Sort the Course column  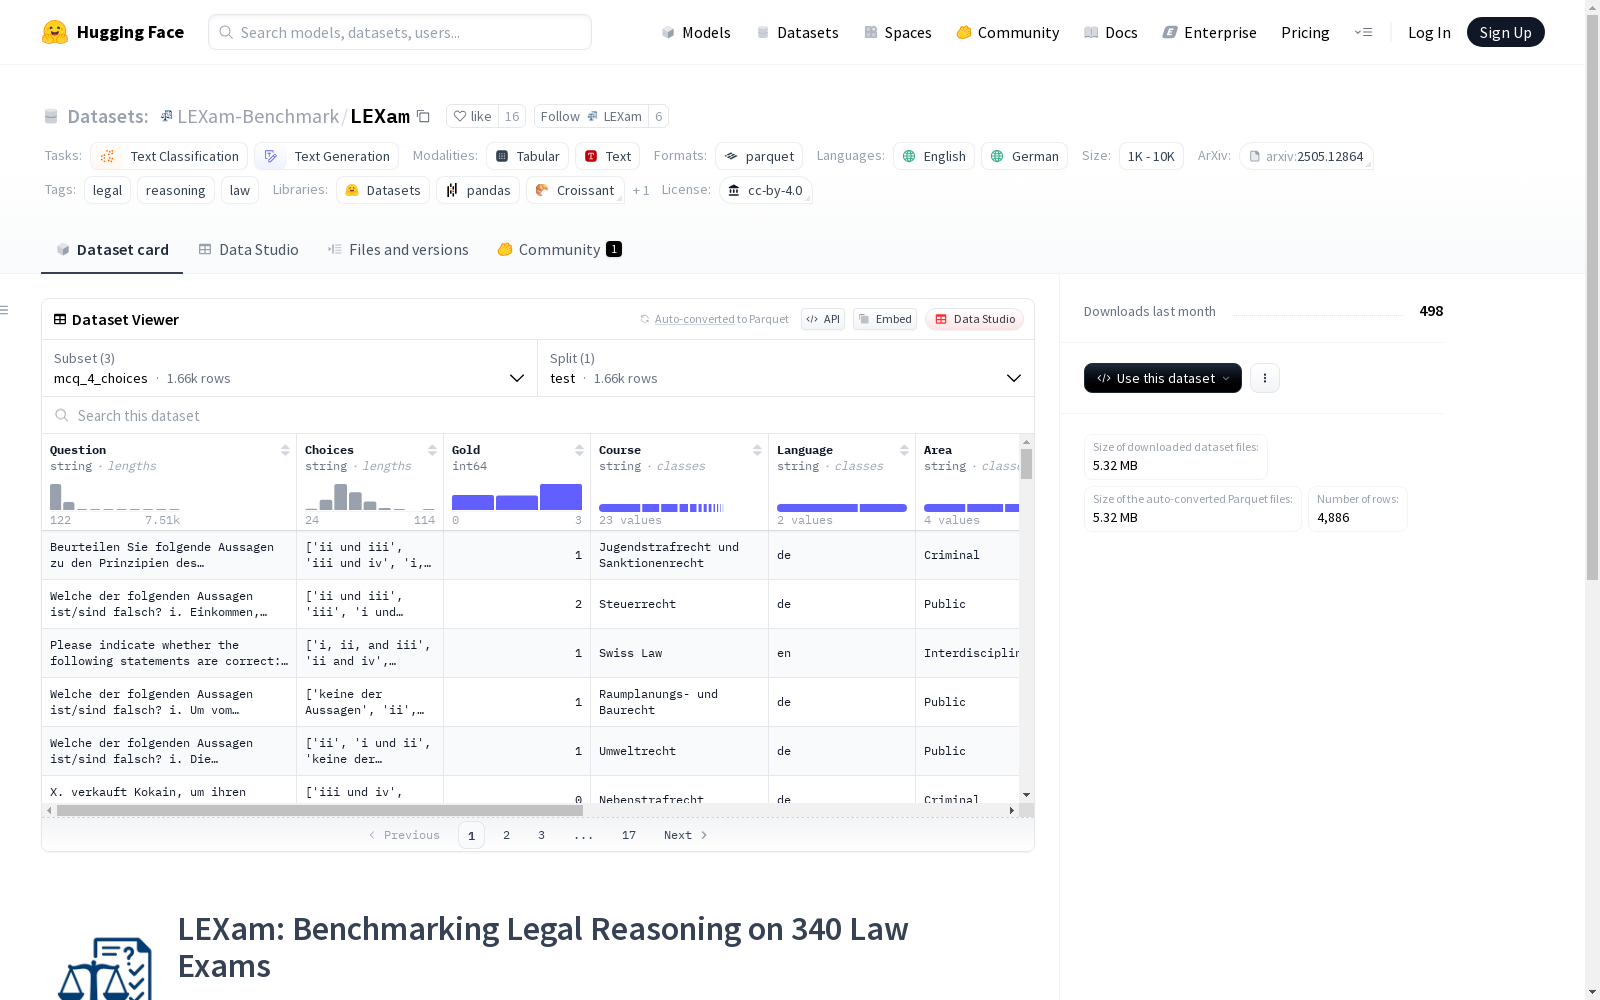click(x=757, y=450)
